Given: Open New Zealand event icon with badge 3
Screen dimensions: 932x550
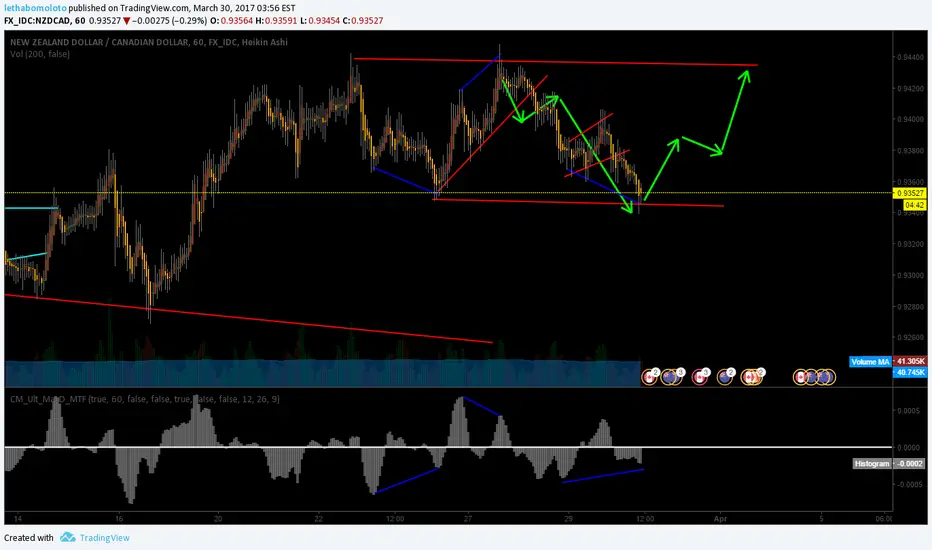Looking at the screenshot, I should pyautogui.click(x=671, y=377).
